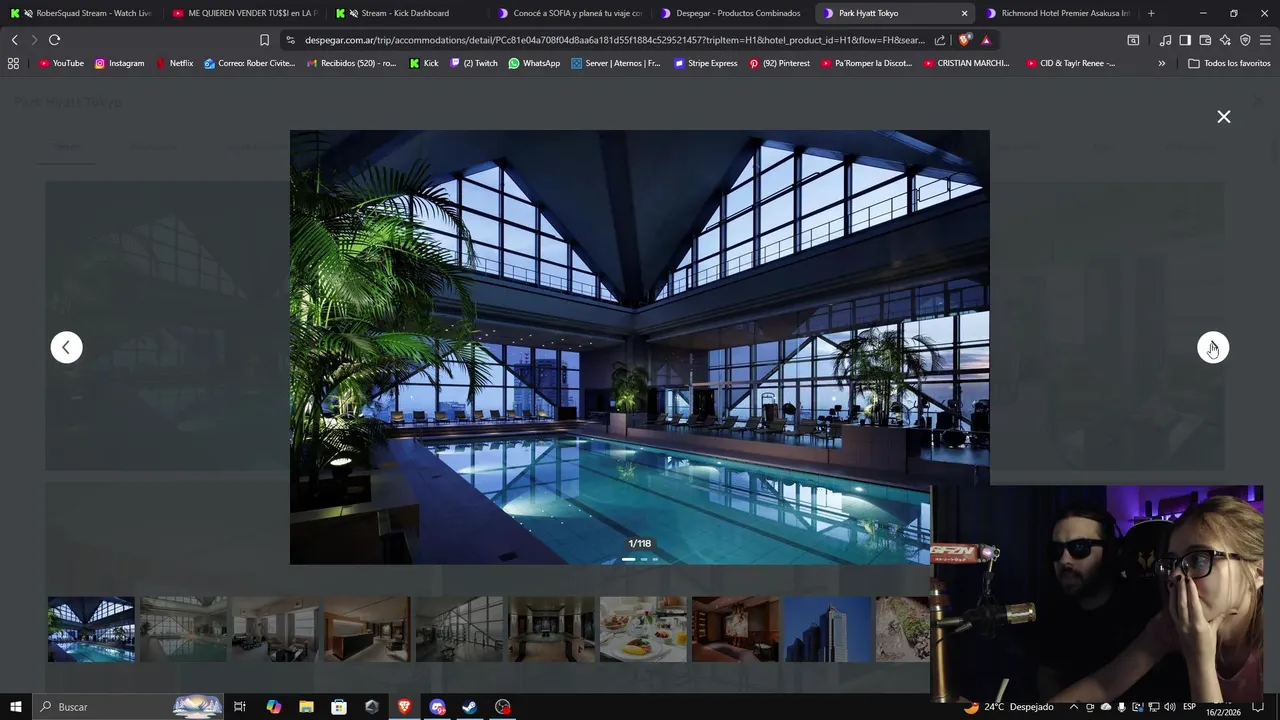This screenshot has height=720, width=1280.
Task: Go to the previous gallery photo
Action: [67, 348]
